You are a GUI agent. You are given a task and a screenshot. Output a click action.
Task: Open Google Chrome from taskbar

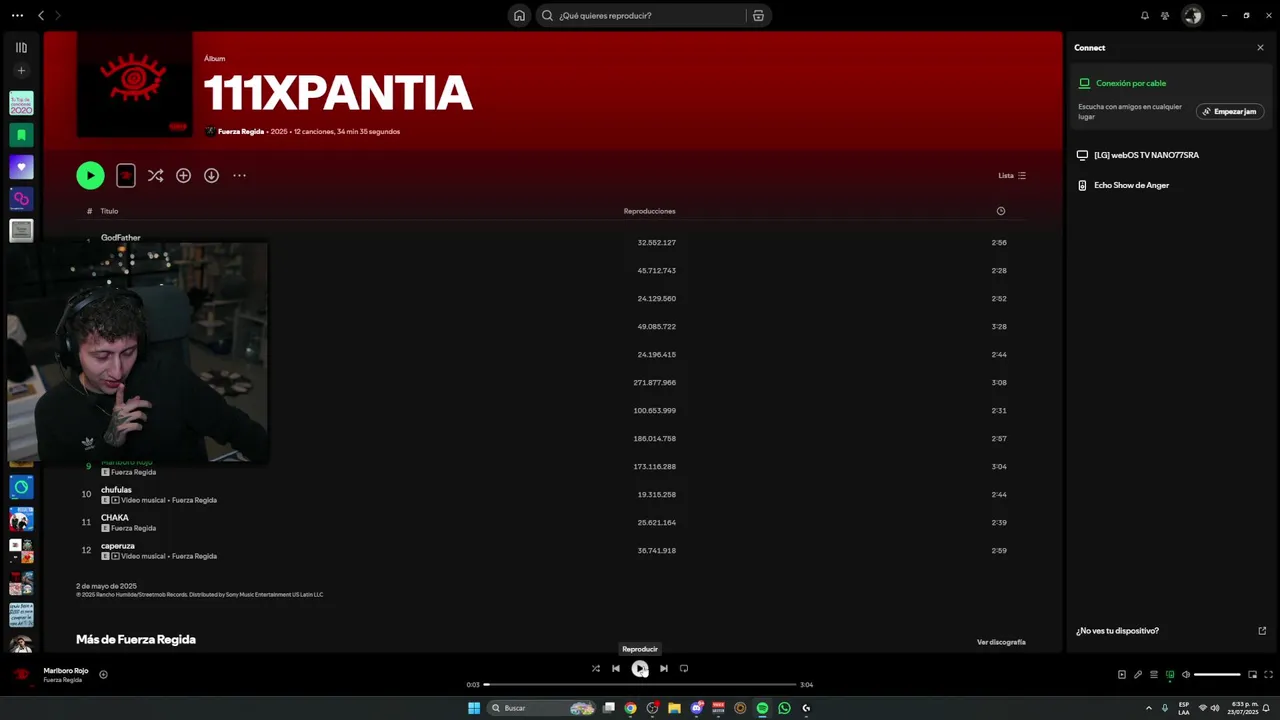630,708
